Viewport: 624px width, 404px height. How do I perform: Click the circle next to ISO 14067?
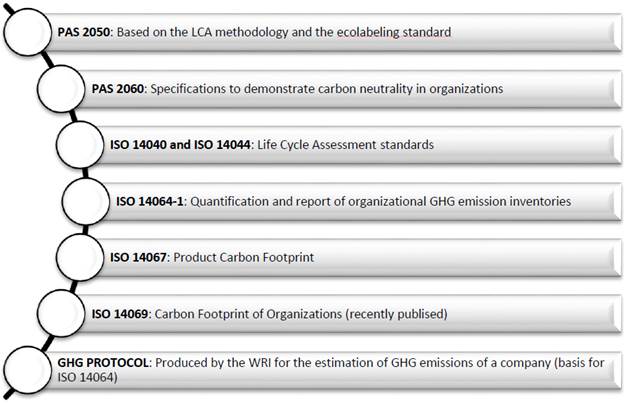coord(83,258)
